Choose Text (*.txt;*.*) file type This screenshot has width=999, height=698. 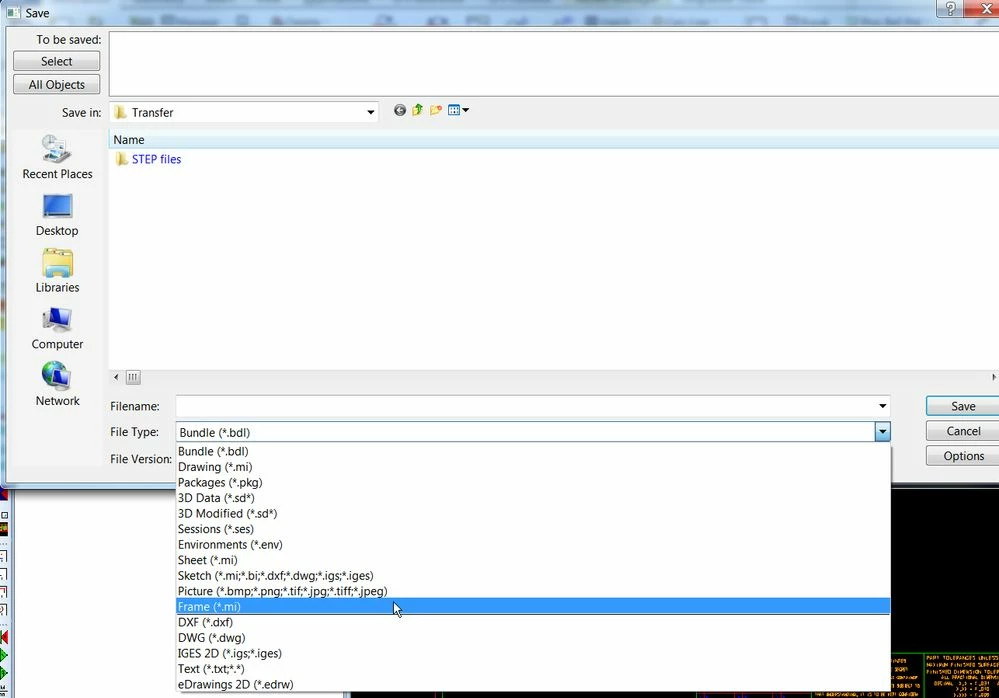click(x=533, y=669)
